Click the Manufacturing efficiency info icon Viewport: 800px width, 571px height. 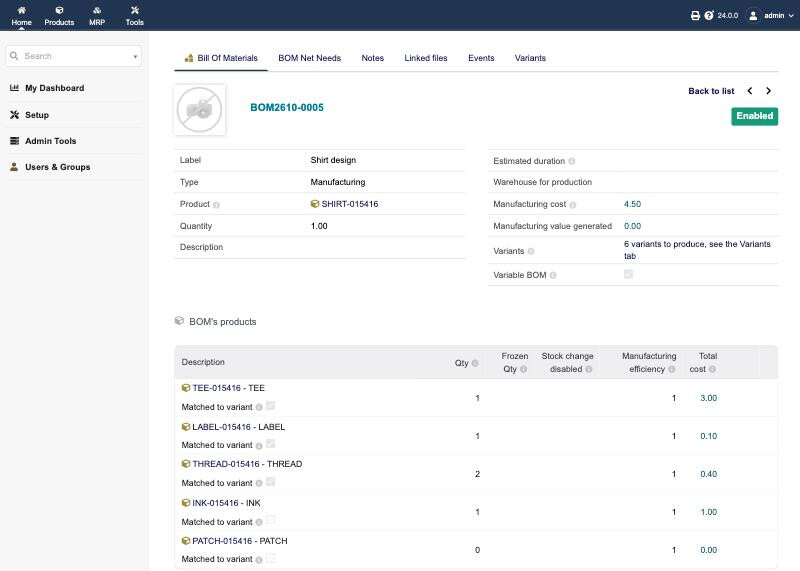tap(671, 369)
